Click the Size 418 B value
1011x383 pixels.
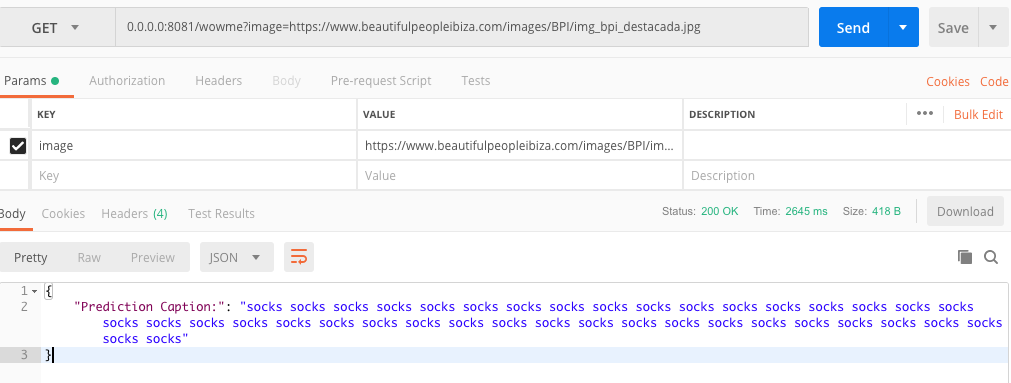tap(888, 211)
